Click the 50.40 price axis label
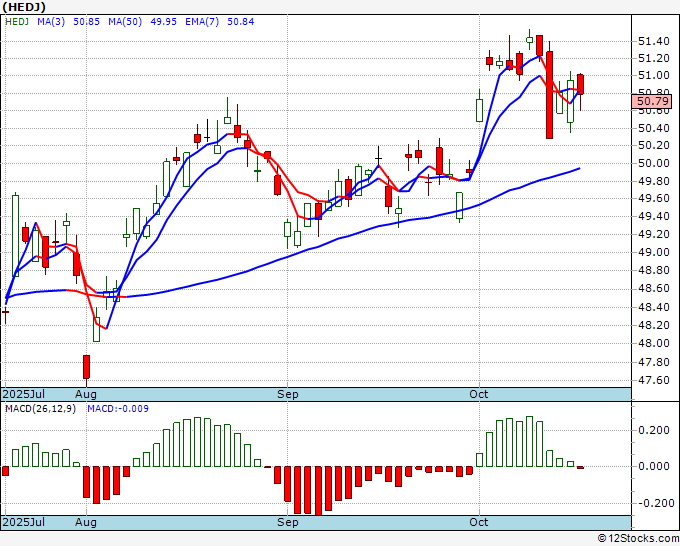The height and width of the screenshot is (546, 680). coord(654,128)
